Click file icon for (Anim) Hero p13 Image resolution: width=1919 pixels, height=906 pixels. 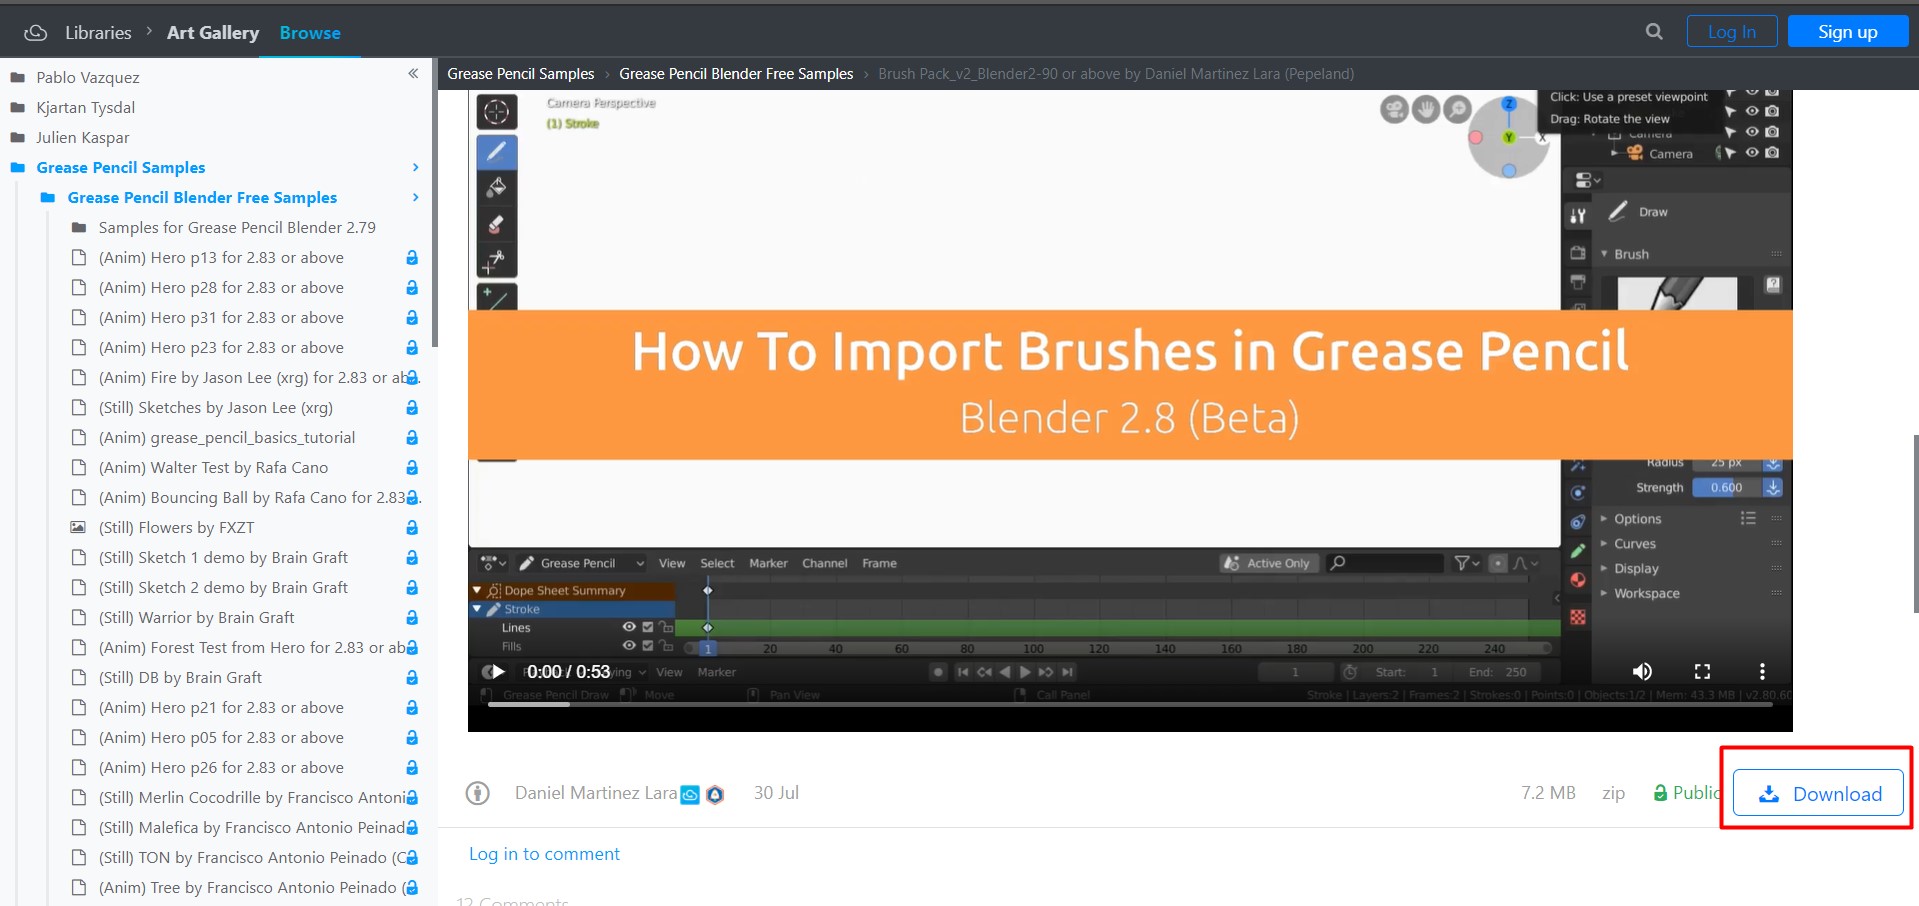click(x=78, y=257)
